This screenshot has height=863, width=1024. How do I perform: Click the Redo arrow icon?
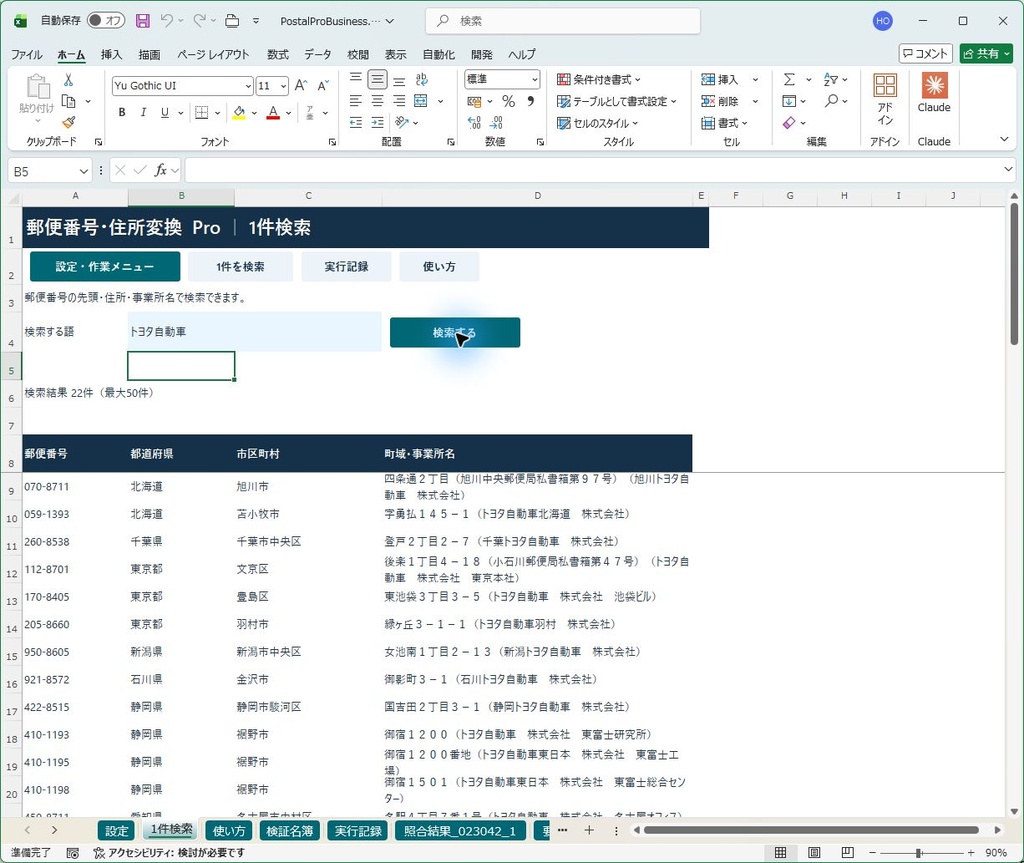[199, 20]
